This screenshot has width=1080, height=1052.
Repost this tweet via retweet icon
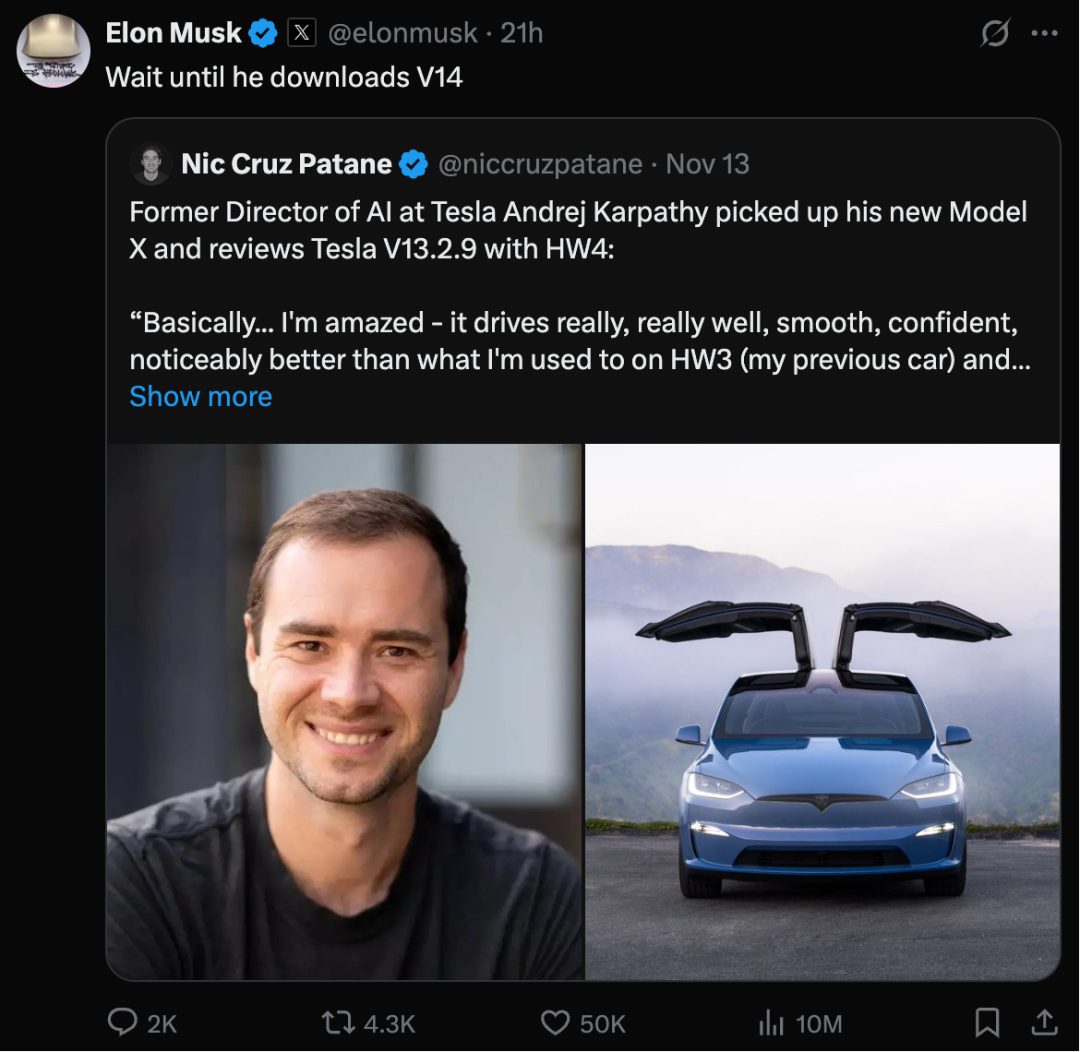336,1022
